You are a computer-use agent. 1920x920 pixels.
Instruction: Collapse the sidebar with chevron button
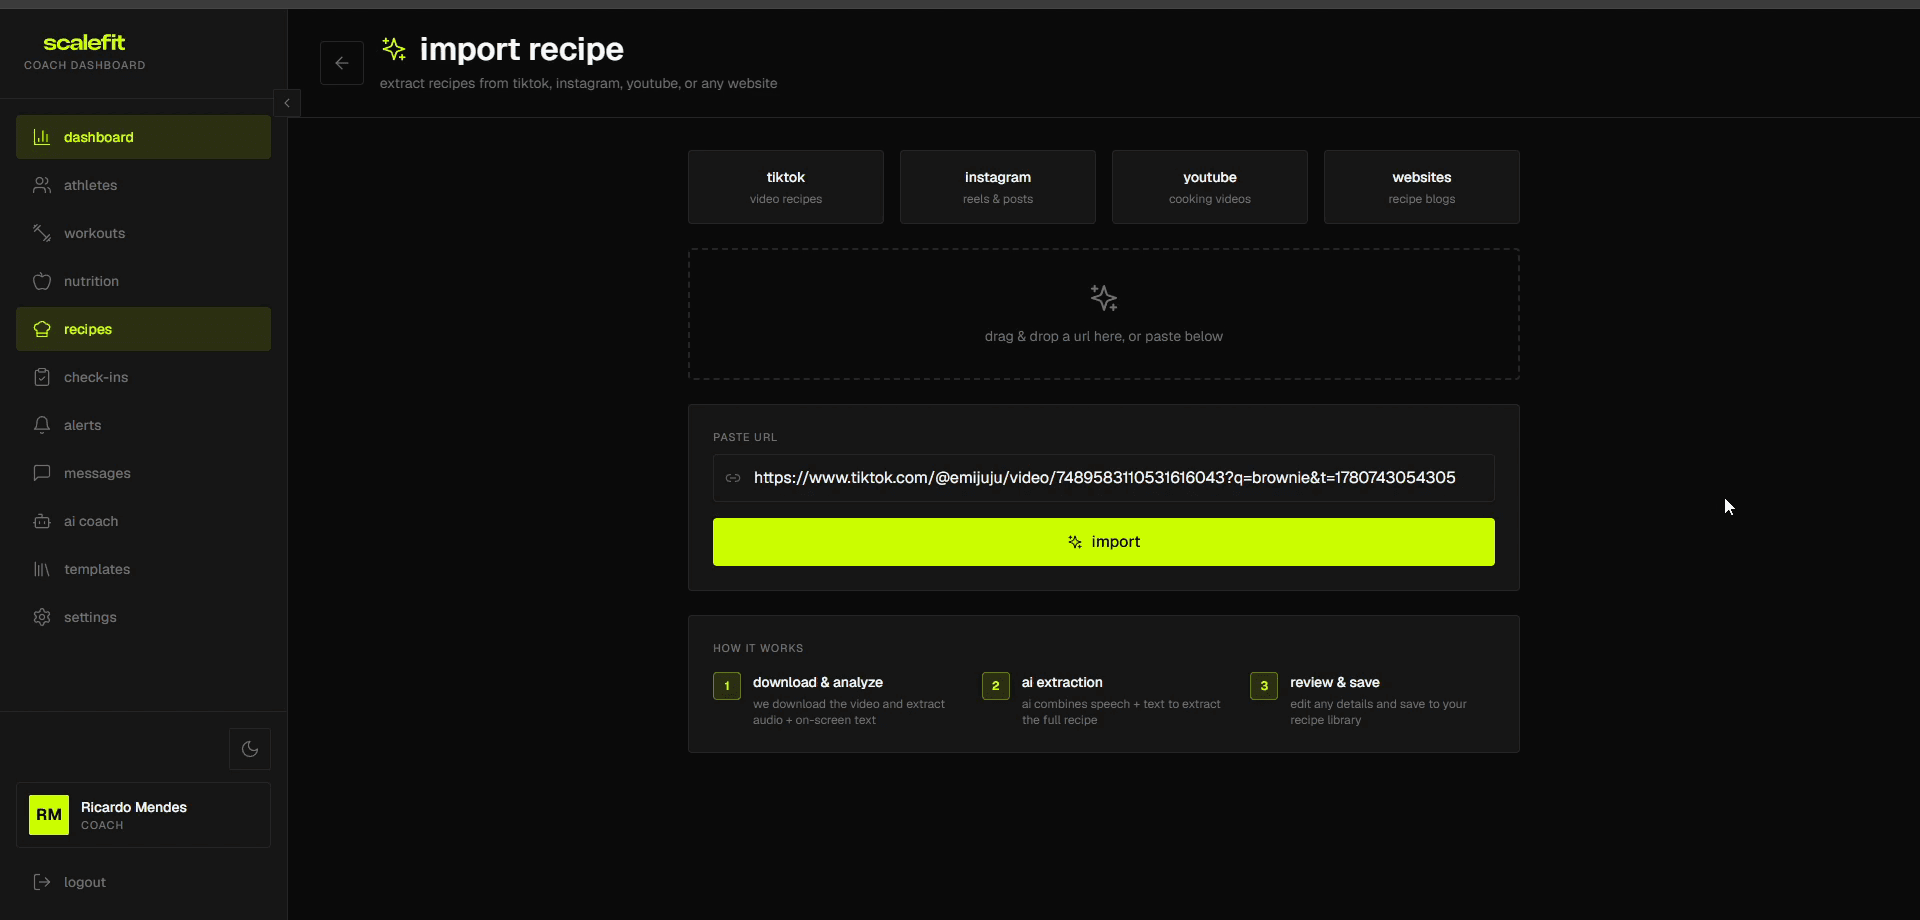point(287,103)
